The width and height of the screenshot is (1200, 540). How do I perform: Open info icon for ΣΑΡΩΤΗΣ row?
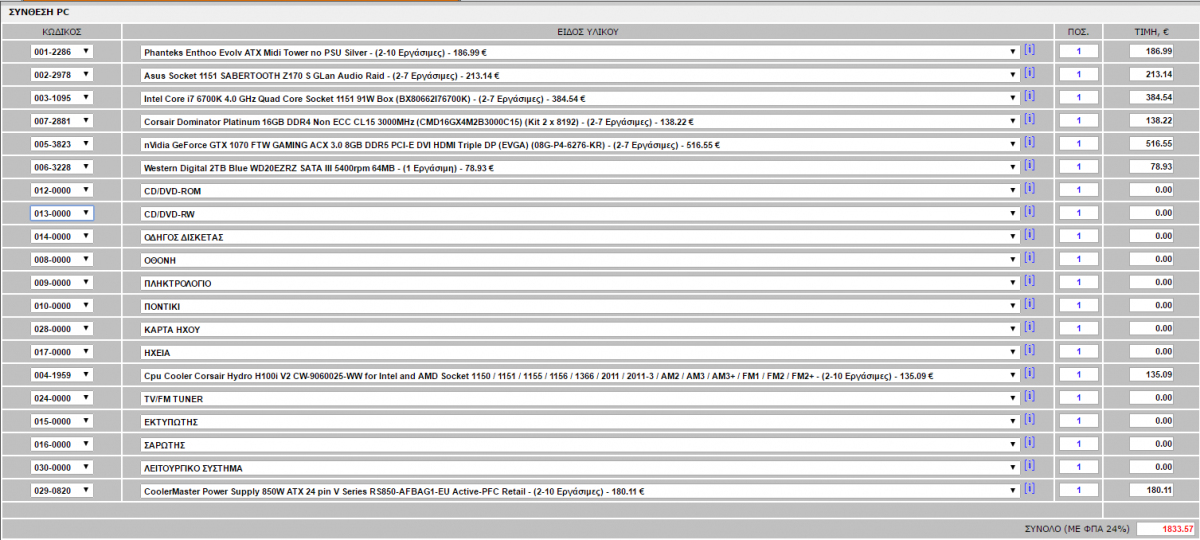pos(1029,442)
